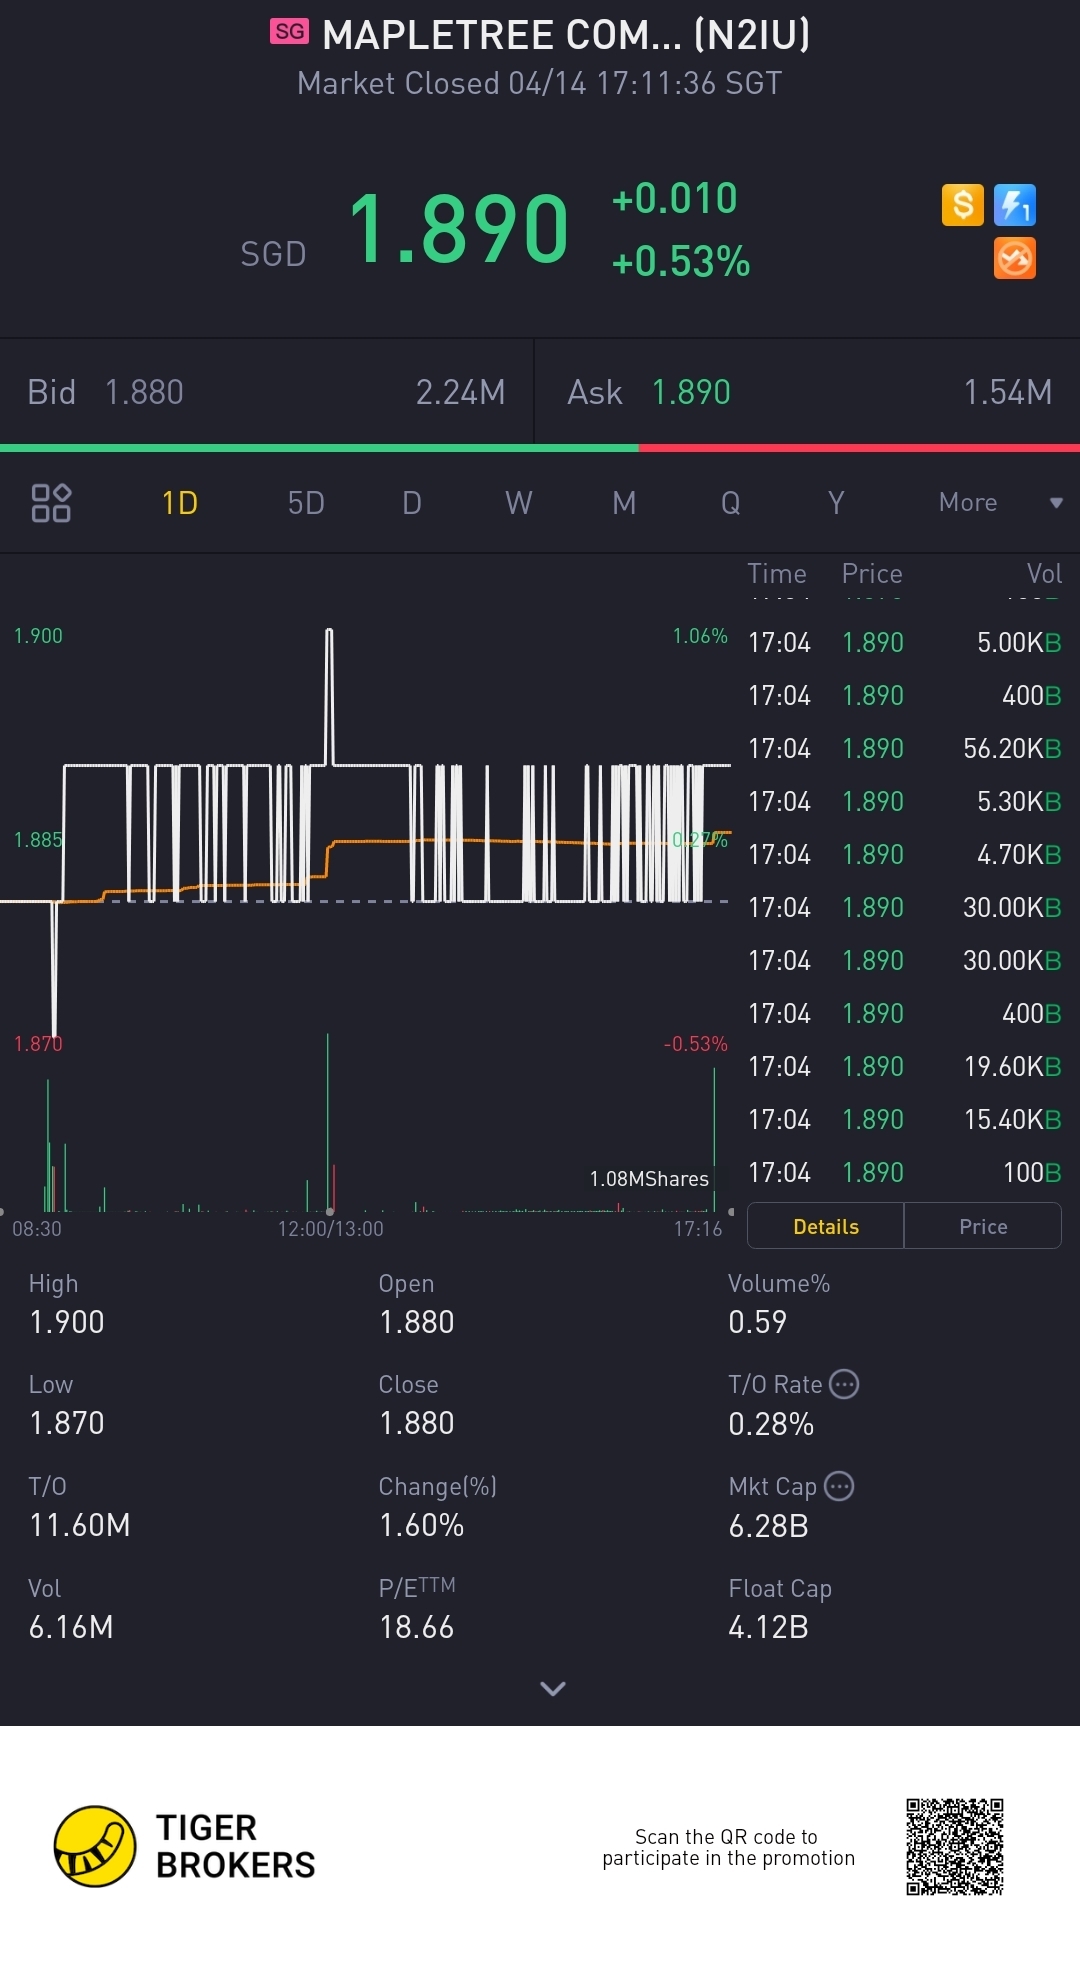Select the 1D chart period

[x=180, y=502]
